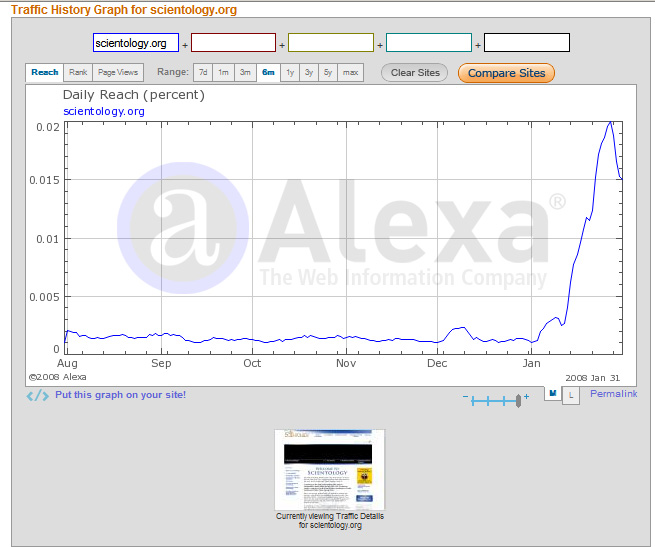Click the 'Currently viewing Traffic Details' caption

pos(330,521)
